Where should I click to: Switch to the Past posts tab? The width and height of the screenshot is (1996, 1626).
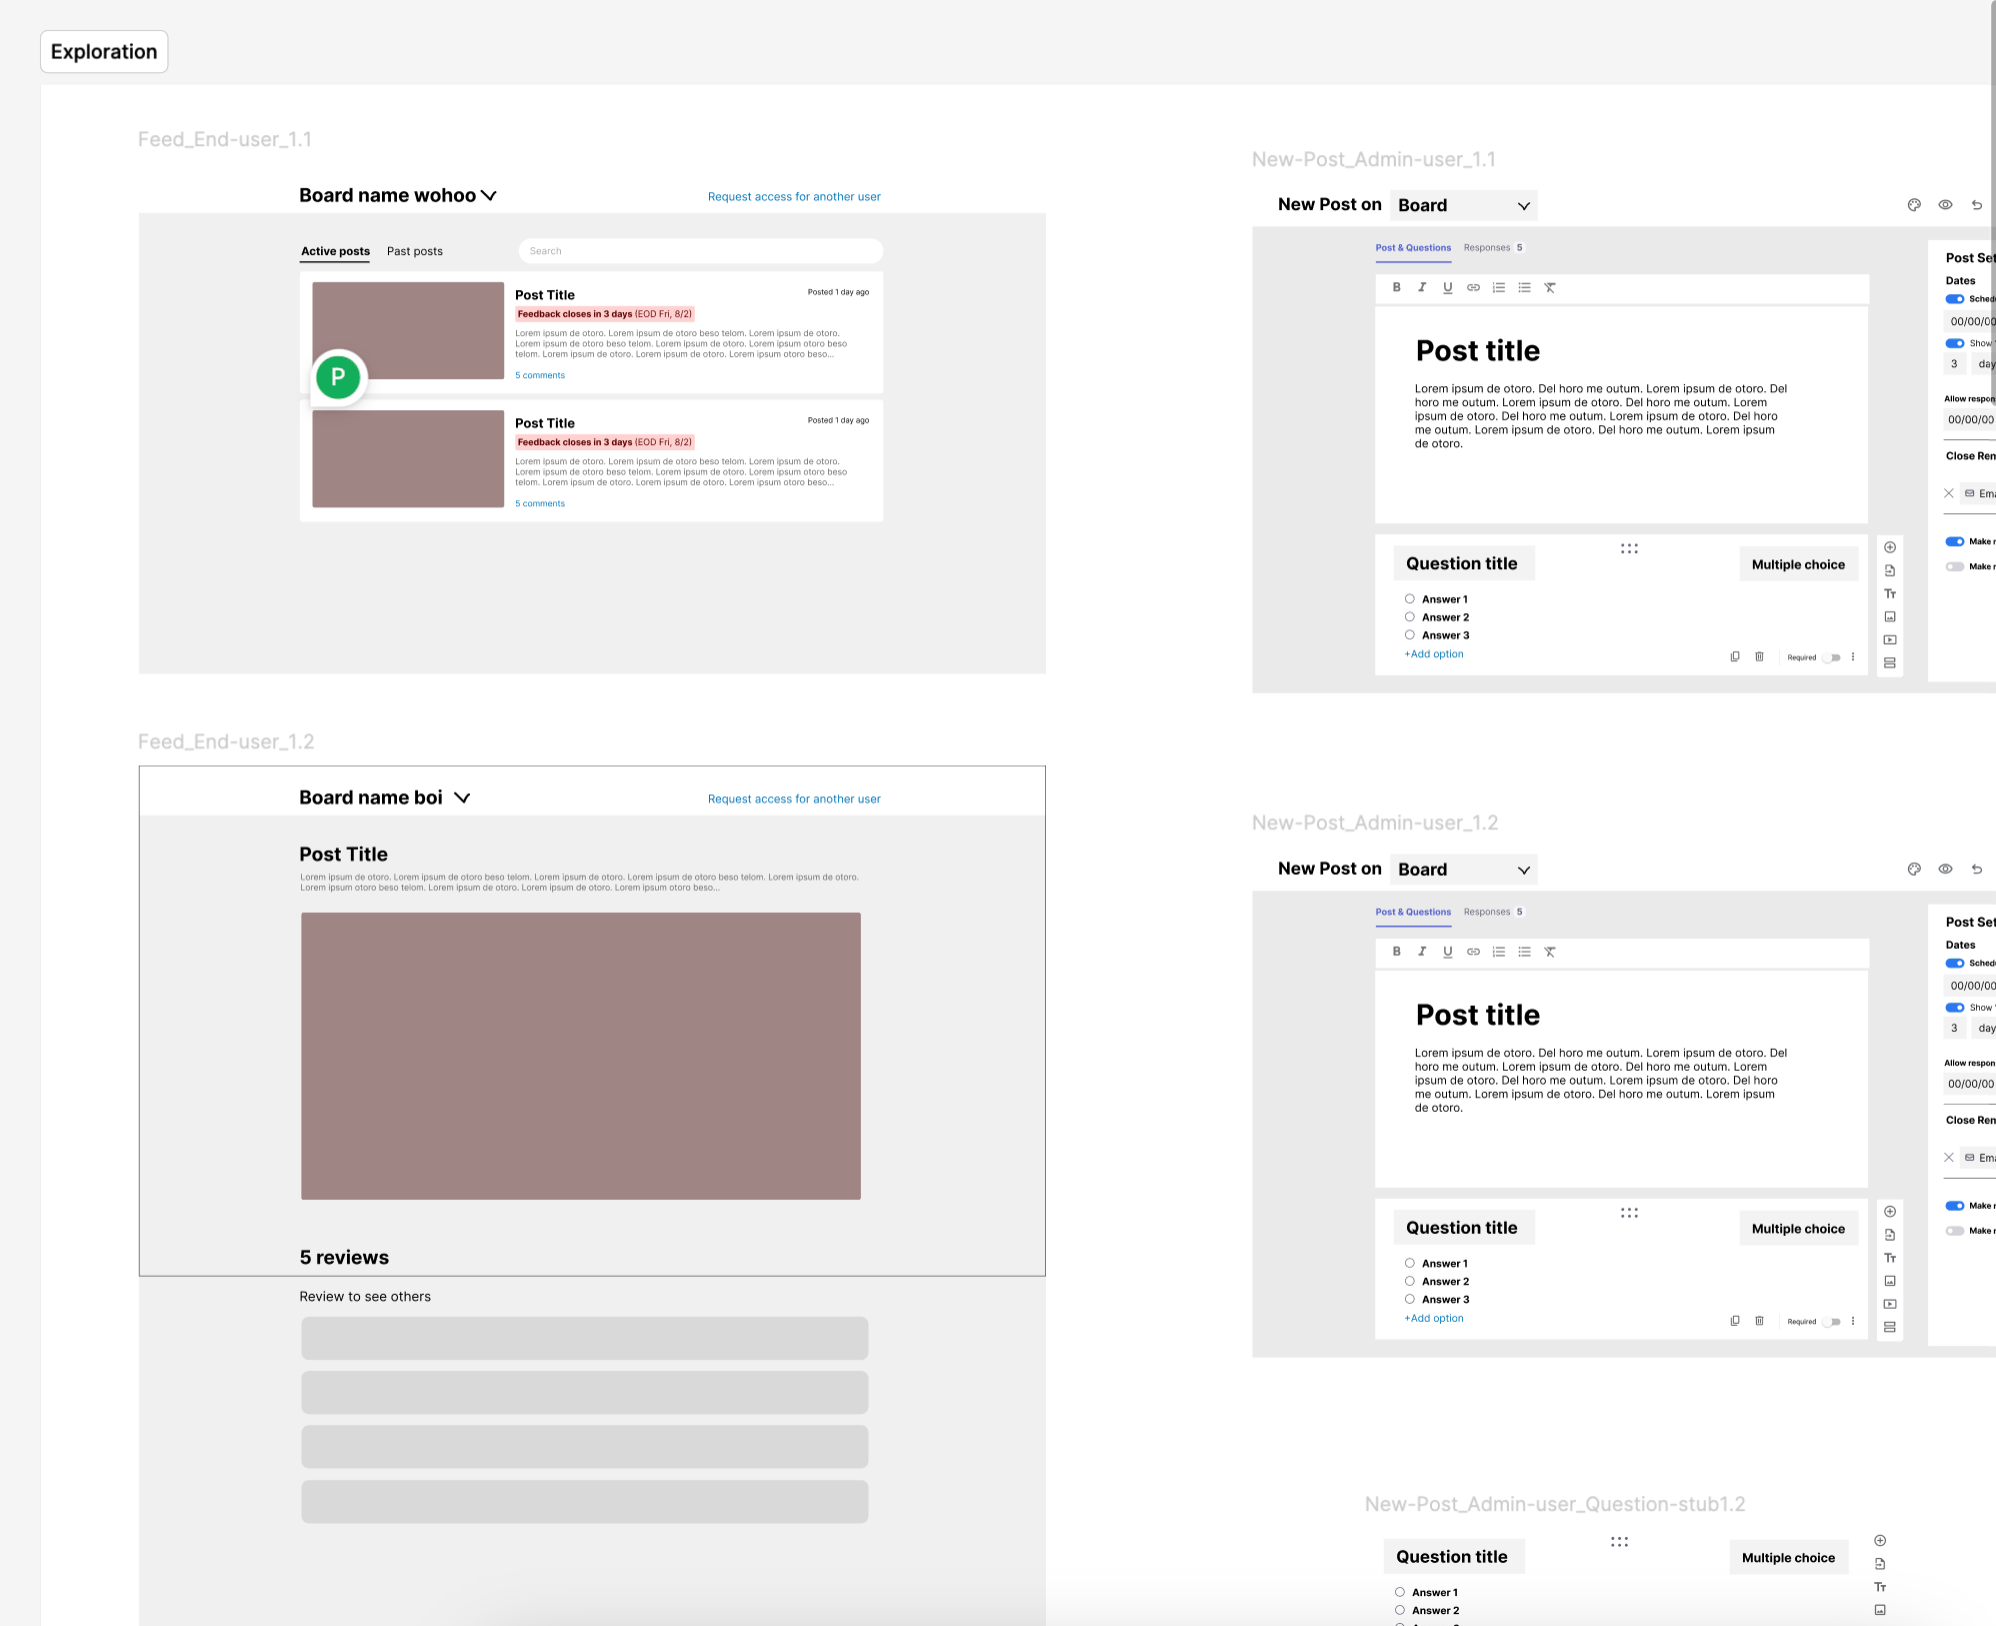(x=414, y=251)
